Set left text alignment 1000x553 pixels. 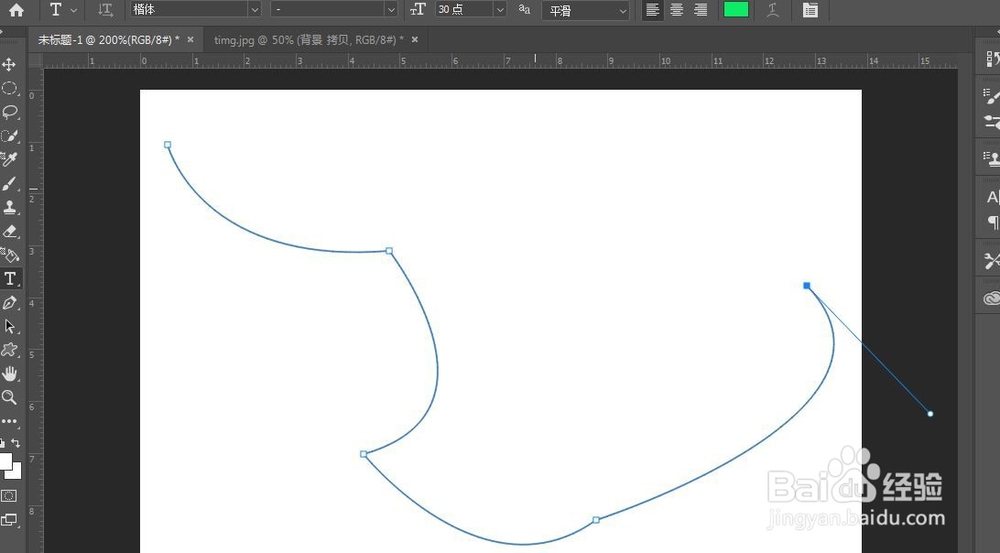(652, 10)
